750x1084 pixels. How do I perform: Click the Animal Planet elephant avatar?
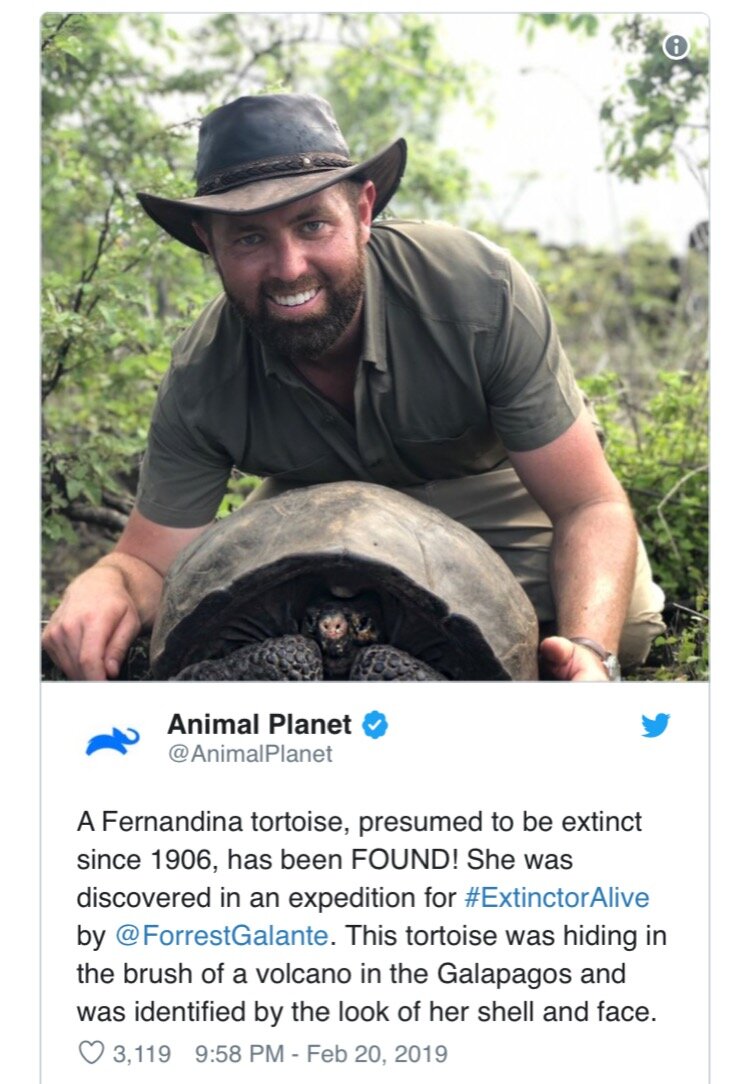(113, 741)
